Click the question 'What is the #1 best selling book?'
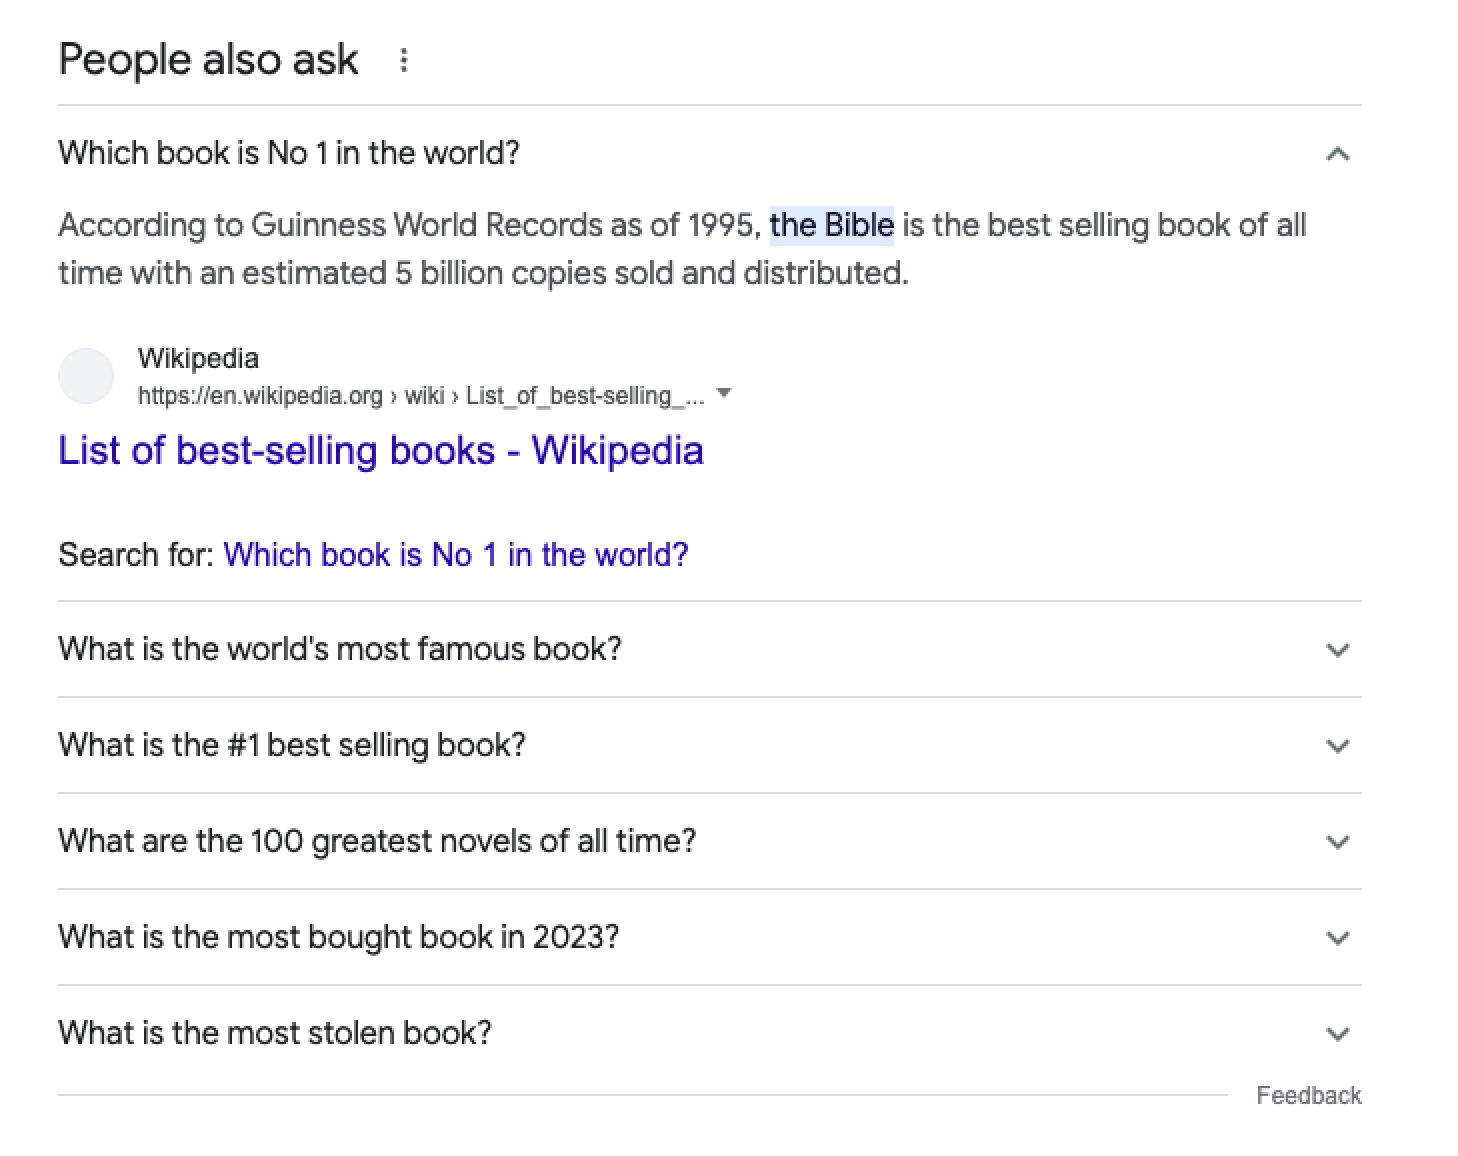The width and height of the screenshot is (1458, 1156). click(292, 745)
